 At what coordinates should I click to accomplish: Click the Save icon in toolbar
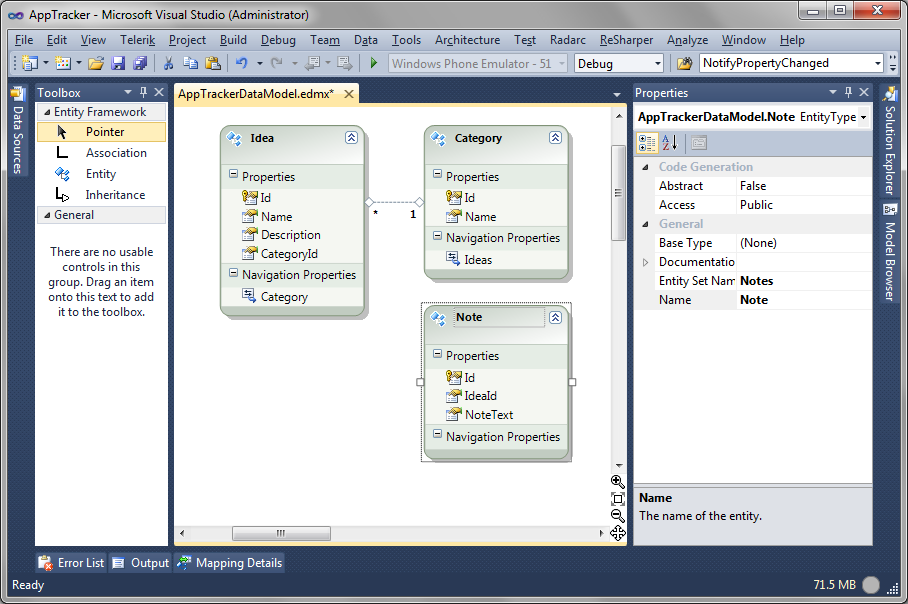click(118, 63)
